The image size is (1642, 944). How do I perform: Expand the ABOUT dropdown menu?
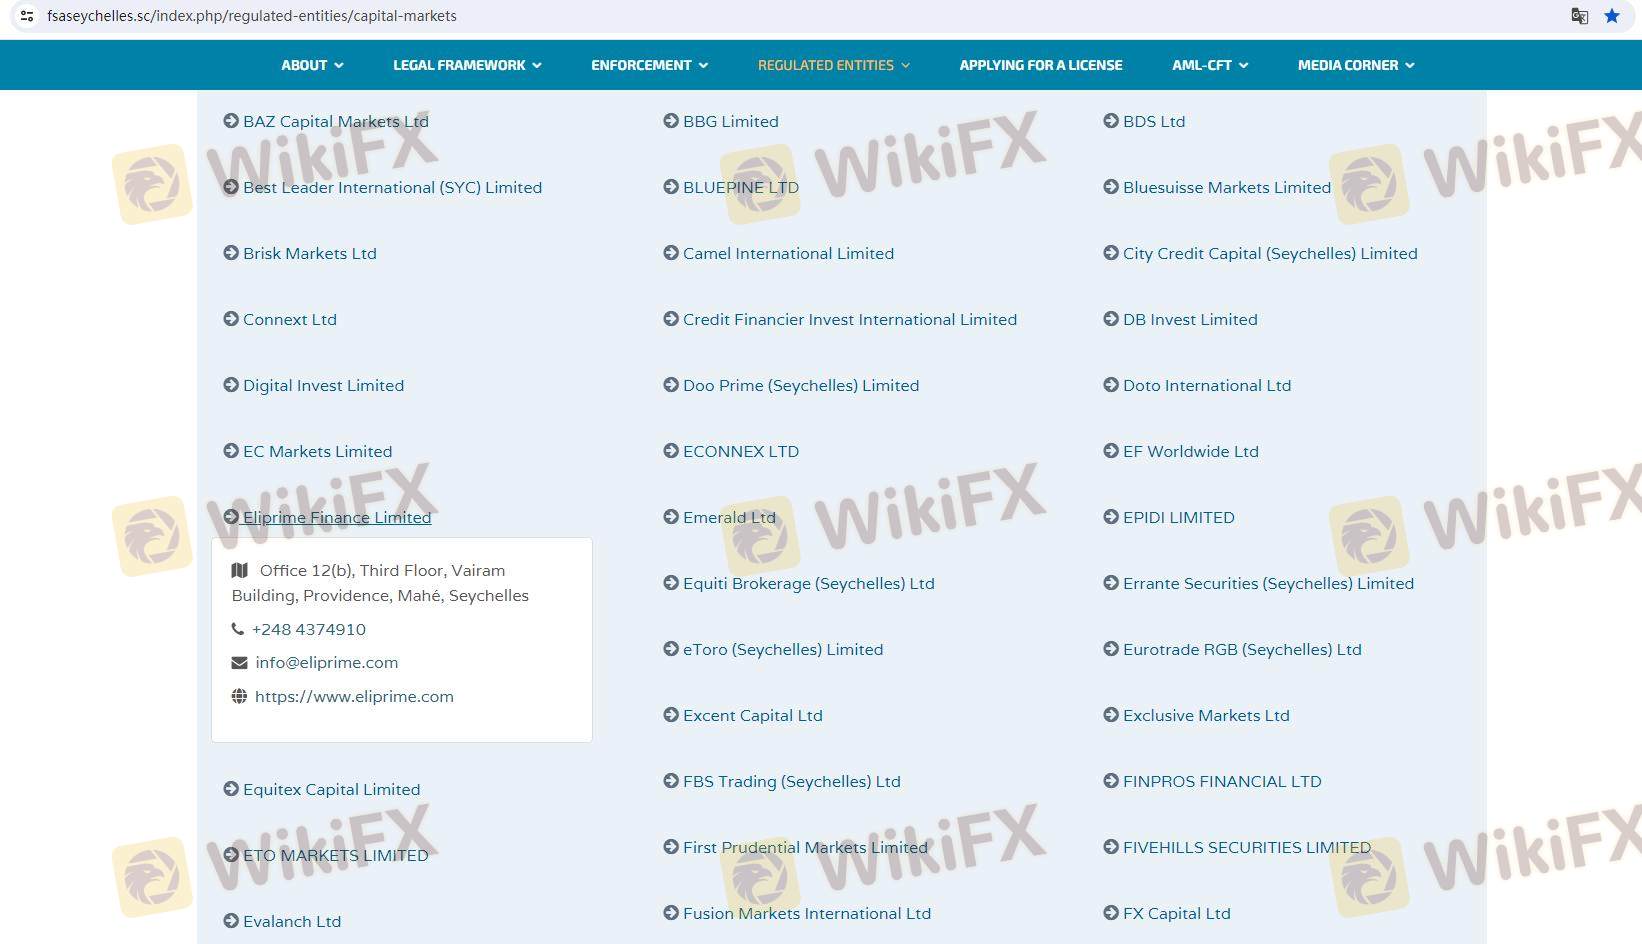click(x=312, y=65)
